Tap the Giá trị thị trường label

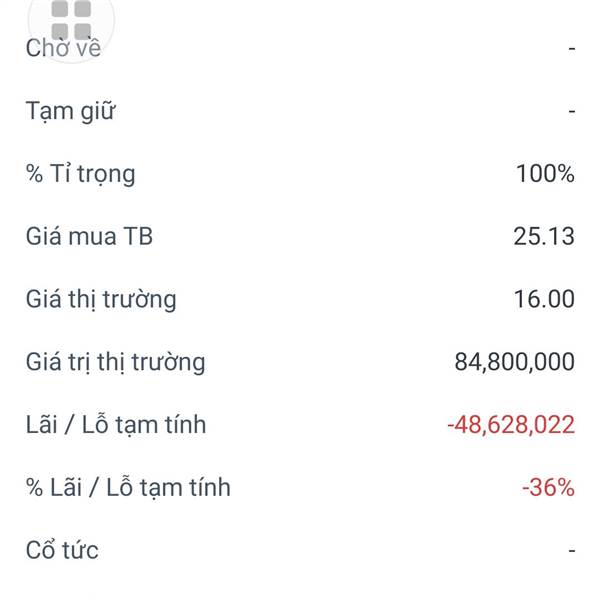coord(116,362)
